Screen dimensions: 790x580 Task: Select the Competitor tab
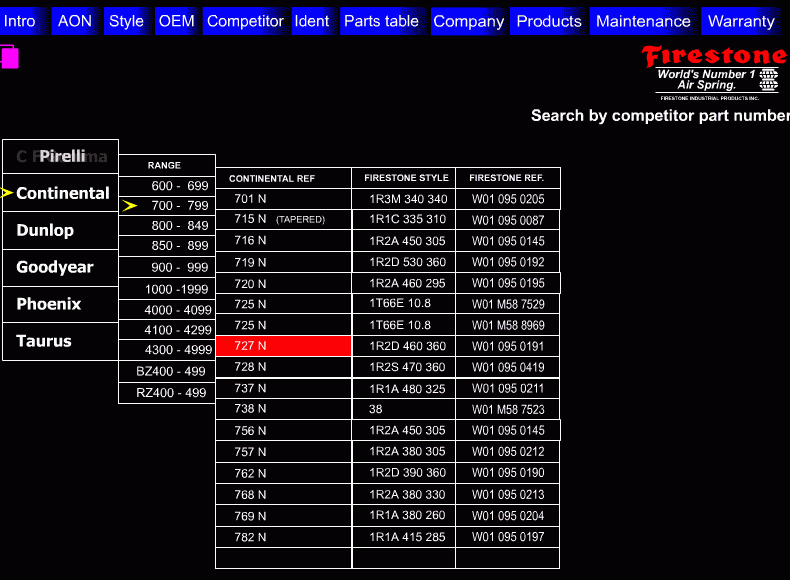coord(245,21)
